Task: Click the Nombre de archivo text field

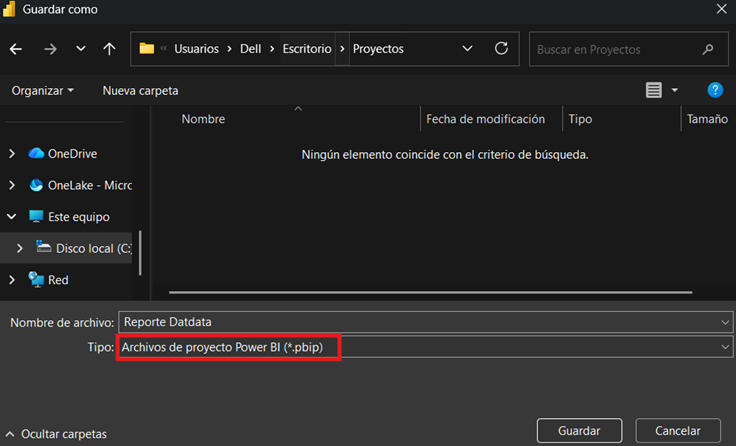Action: click(x=420, y=322)
